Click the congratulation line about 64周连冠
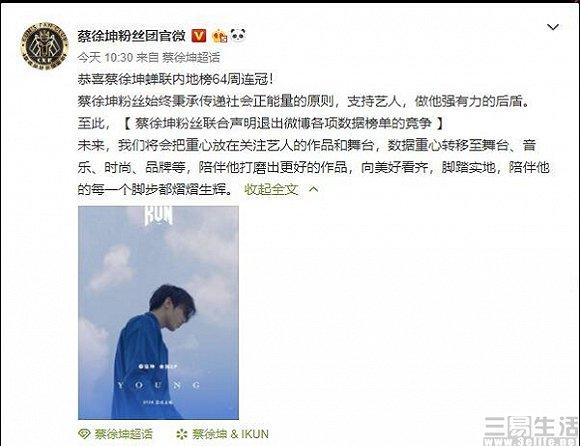The height and width of the screenshot is (446, 580). click(x=176, y=79)
